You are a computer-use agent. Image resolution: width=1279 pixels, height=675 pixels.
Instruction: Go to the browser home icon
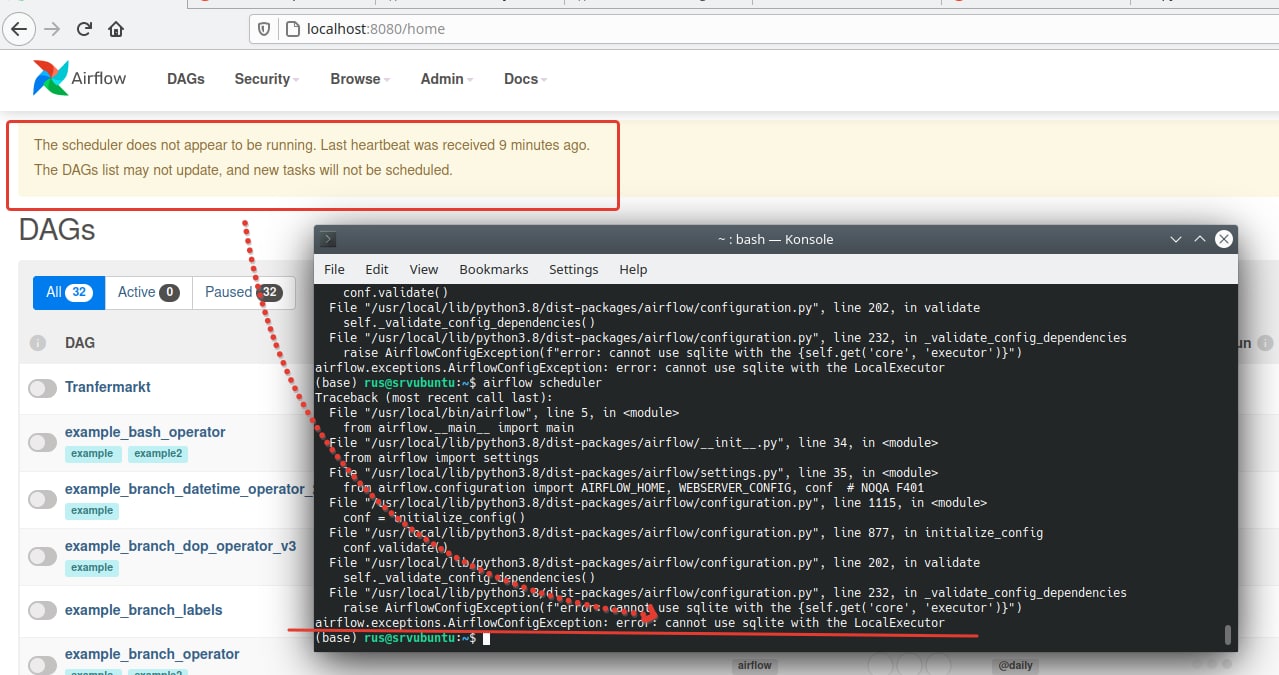click(x=116, y=29)
